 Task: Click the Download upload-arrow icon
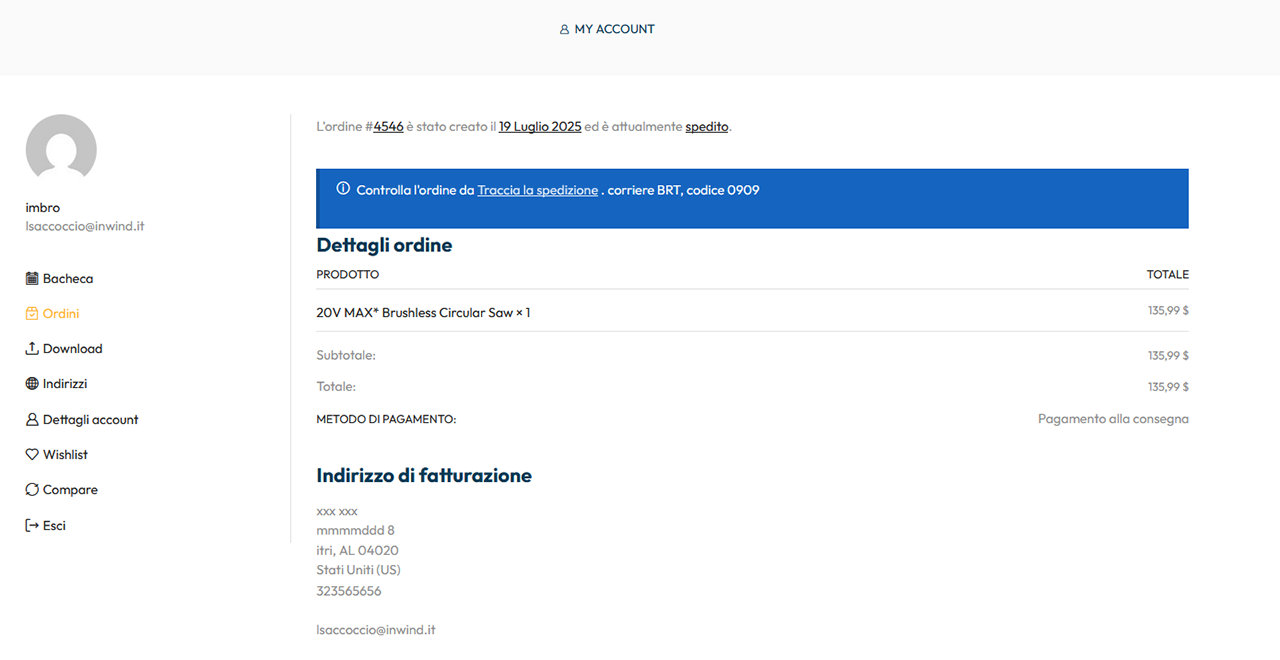[x=32, y=349]
